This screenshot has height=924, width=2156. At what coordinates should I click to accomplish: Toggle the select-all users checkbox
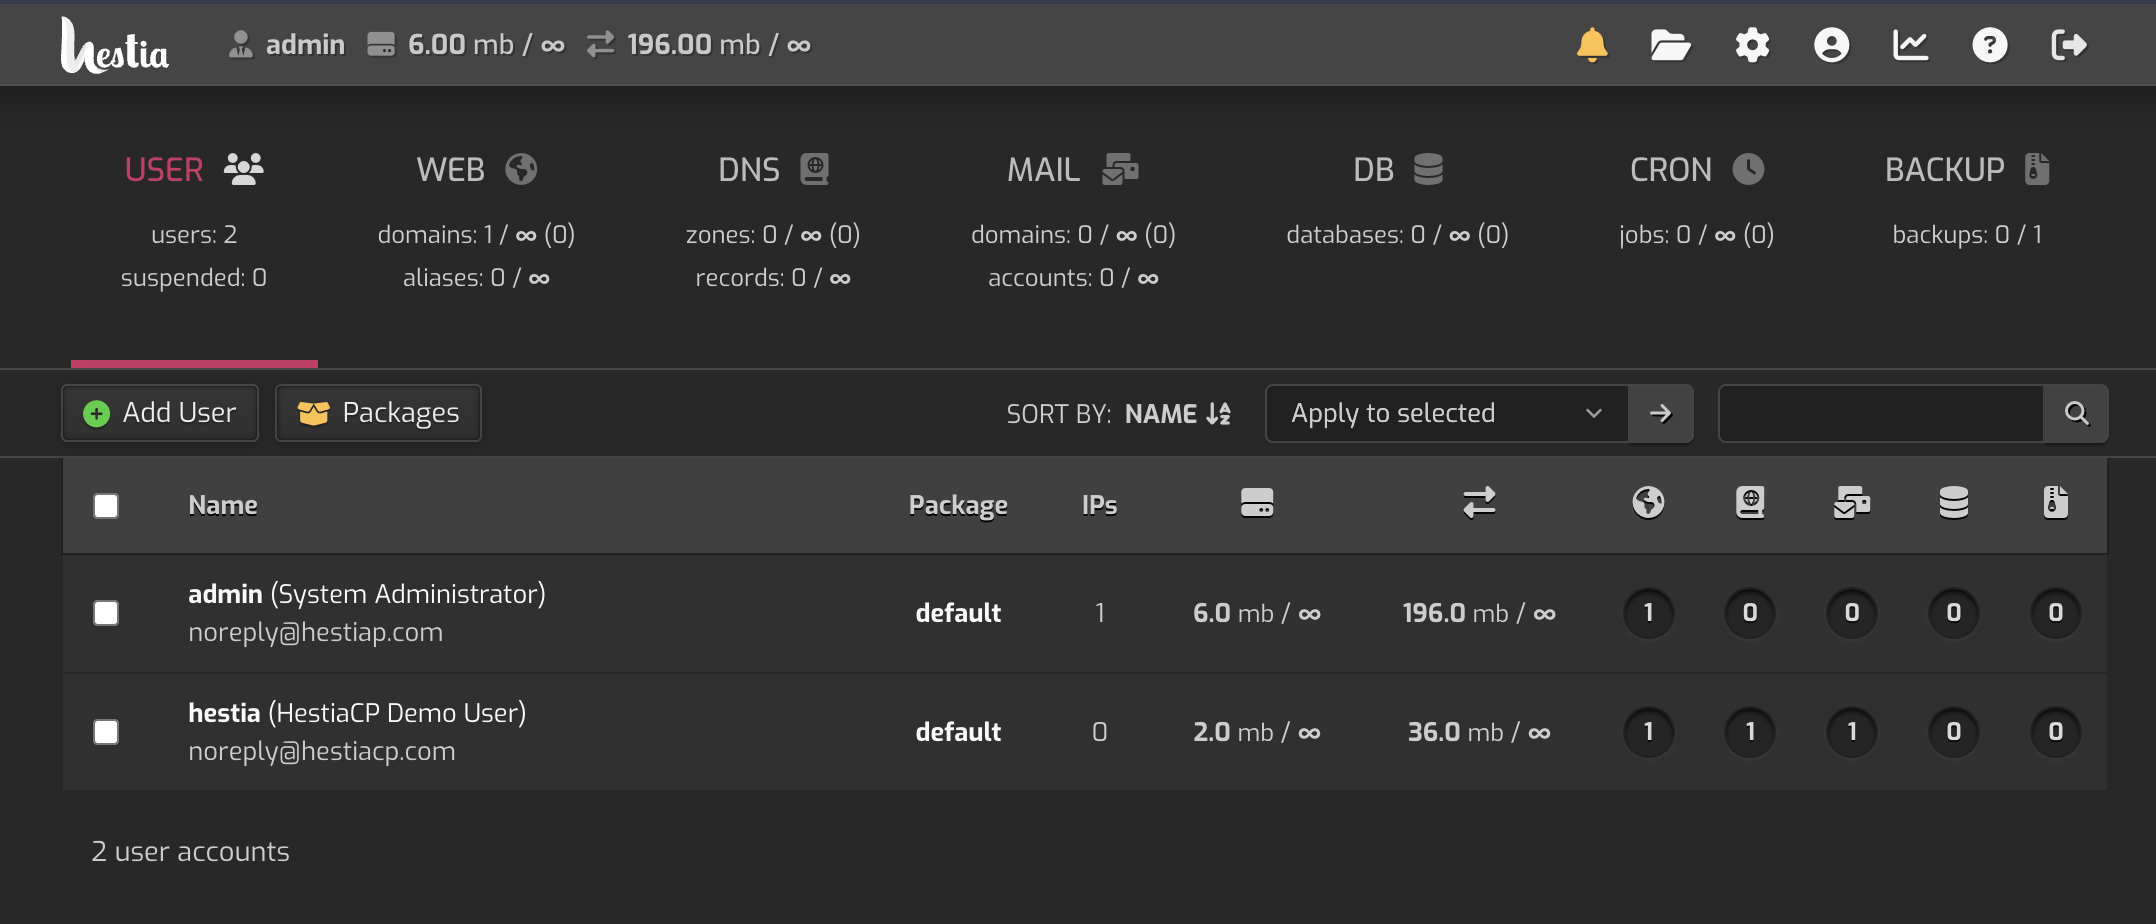[106, 506]
